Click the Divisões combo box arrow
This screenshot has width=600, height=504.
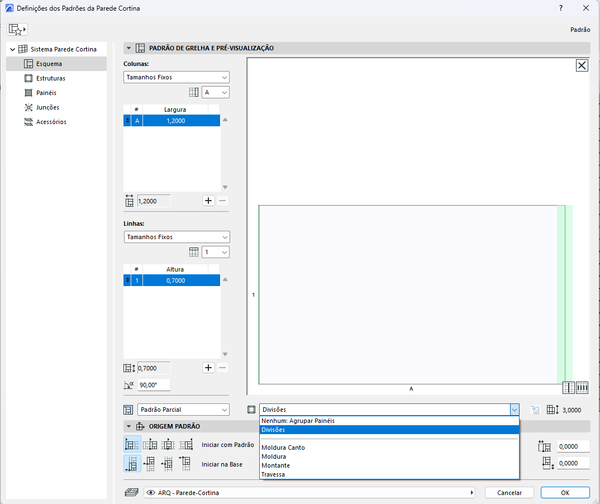pos(514,409)
